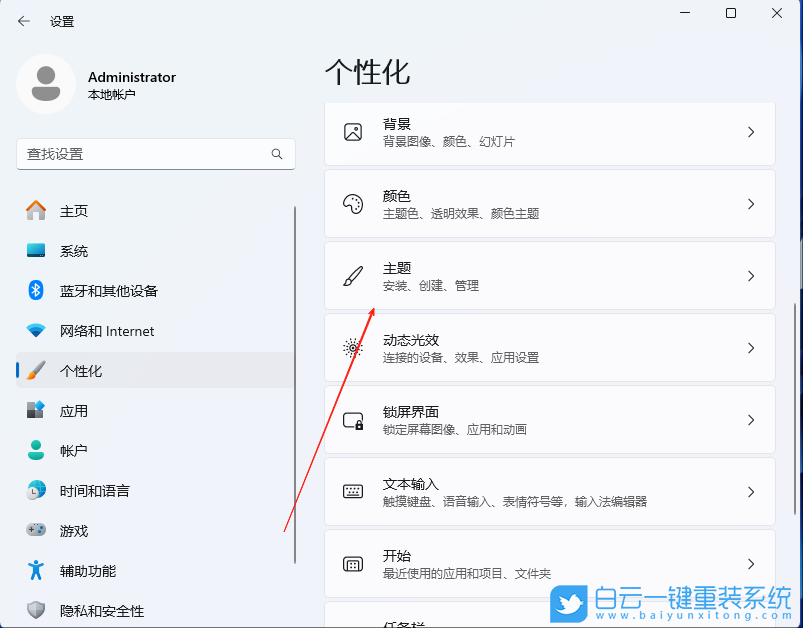Click the back arrow at top left
Image resolution: width=803 pixels, height=628 pixels.
click(x=22, y=20)
